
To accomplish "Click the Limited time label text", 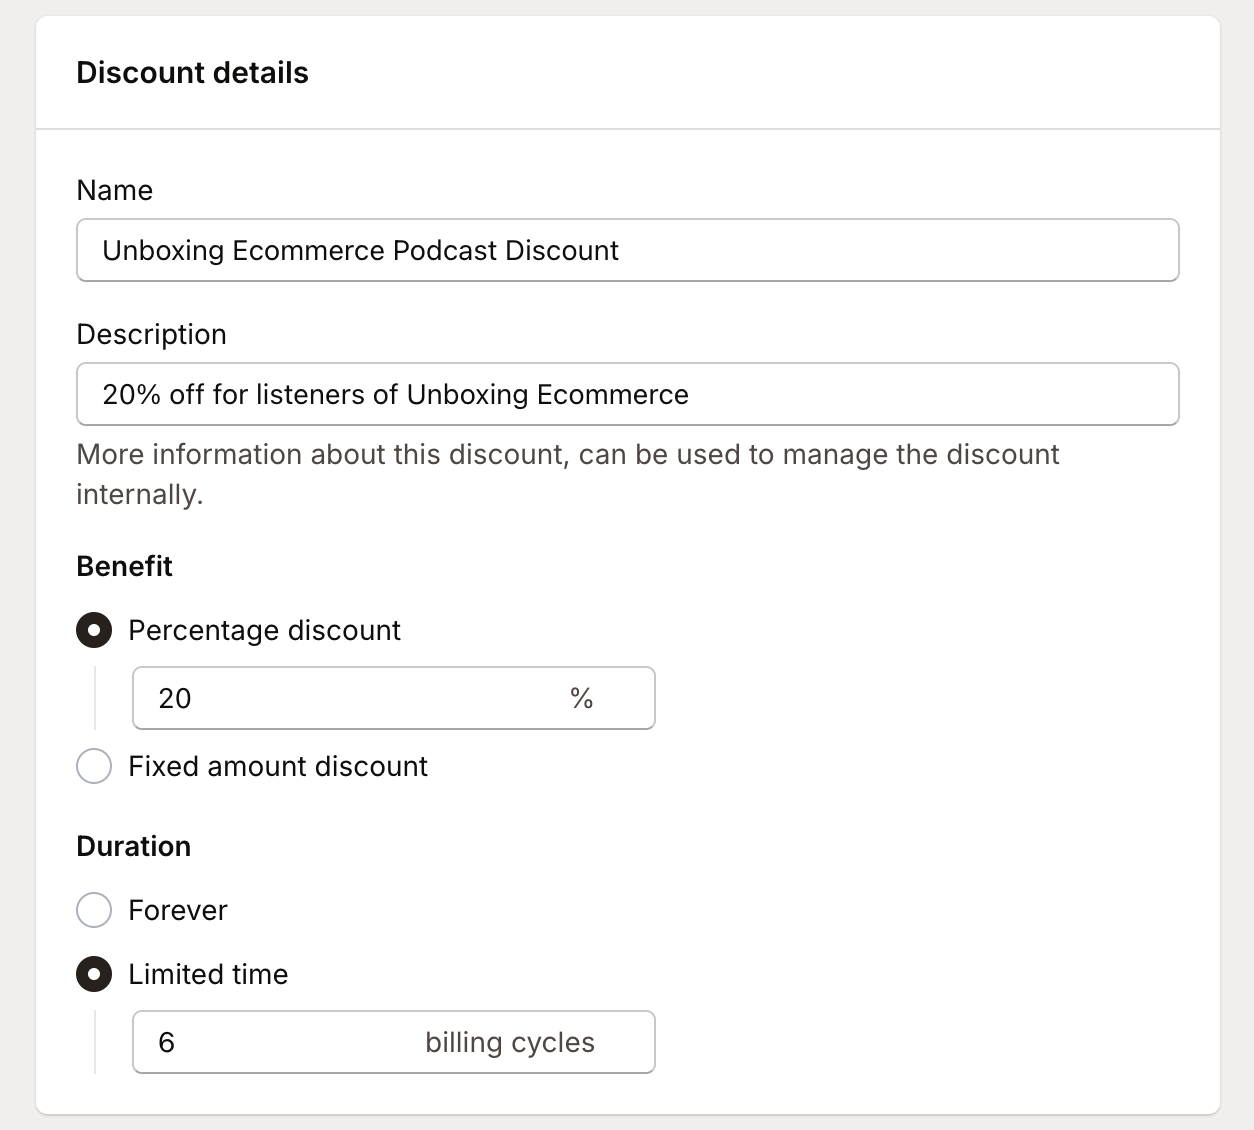I will (207, 974).
